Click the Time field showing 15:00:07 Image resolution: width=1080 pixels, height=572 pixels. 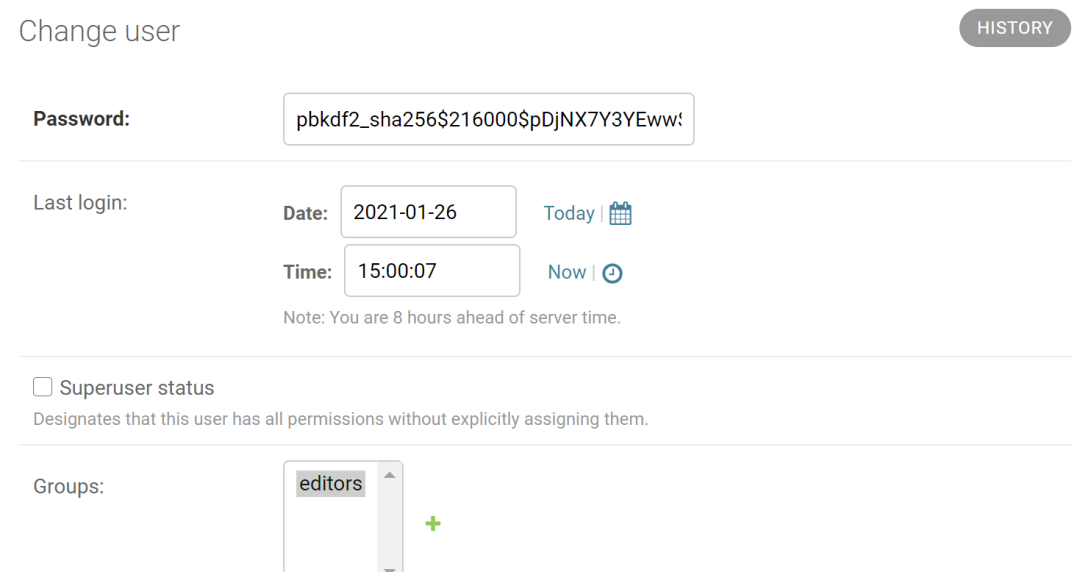tap(432, 271)
